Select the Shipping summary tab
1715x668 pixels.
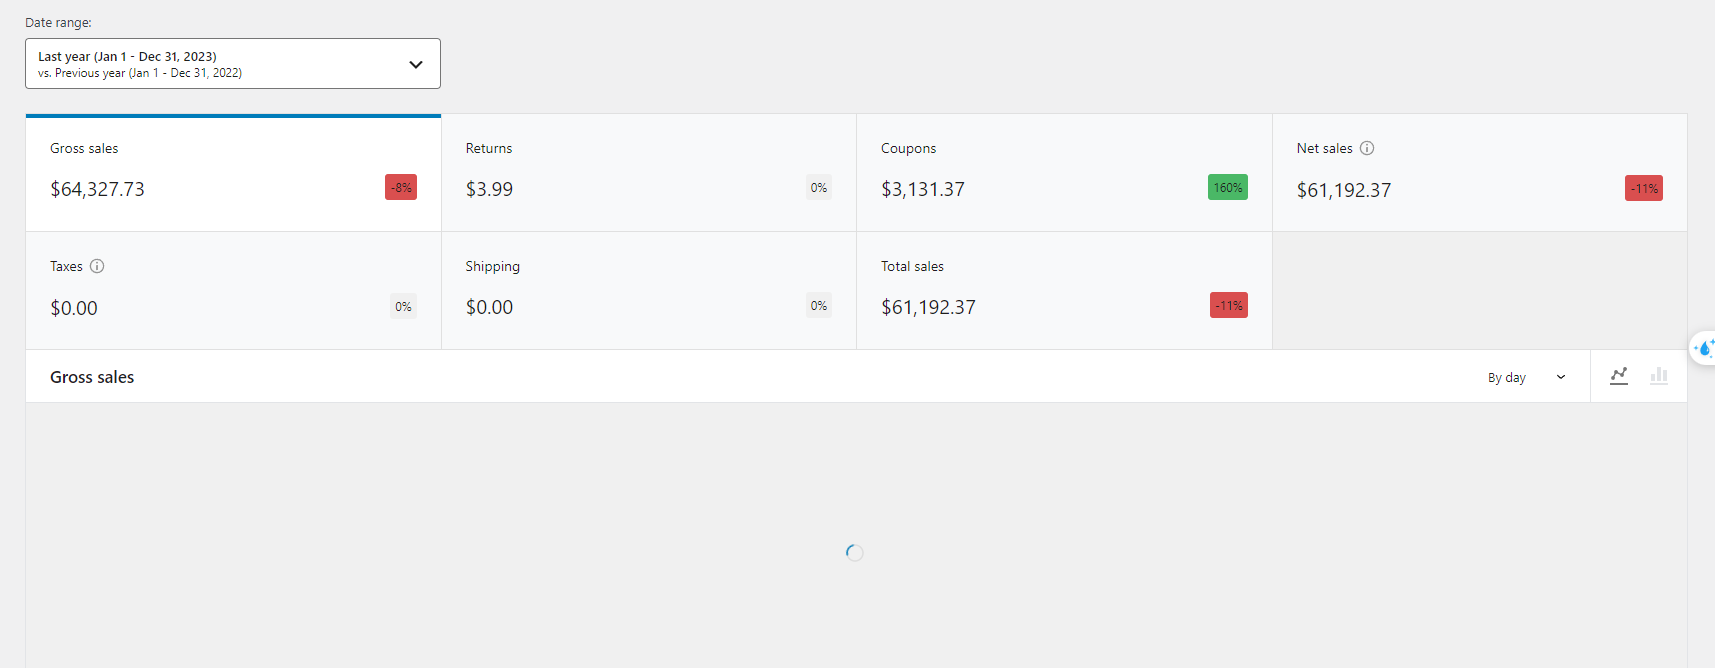click(648, 290)
